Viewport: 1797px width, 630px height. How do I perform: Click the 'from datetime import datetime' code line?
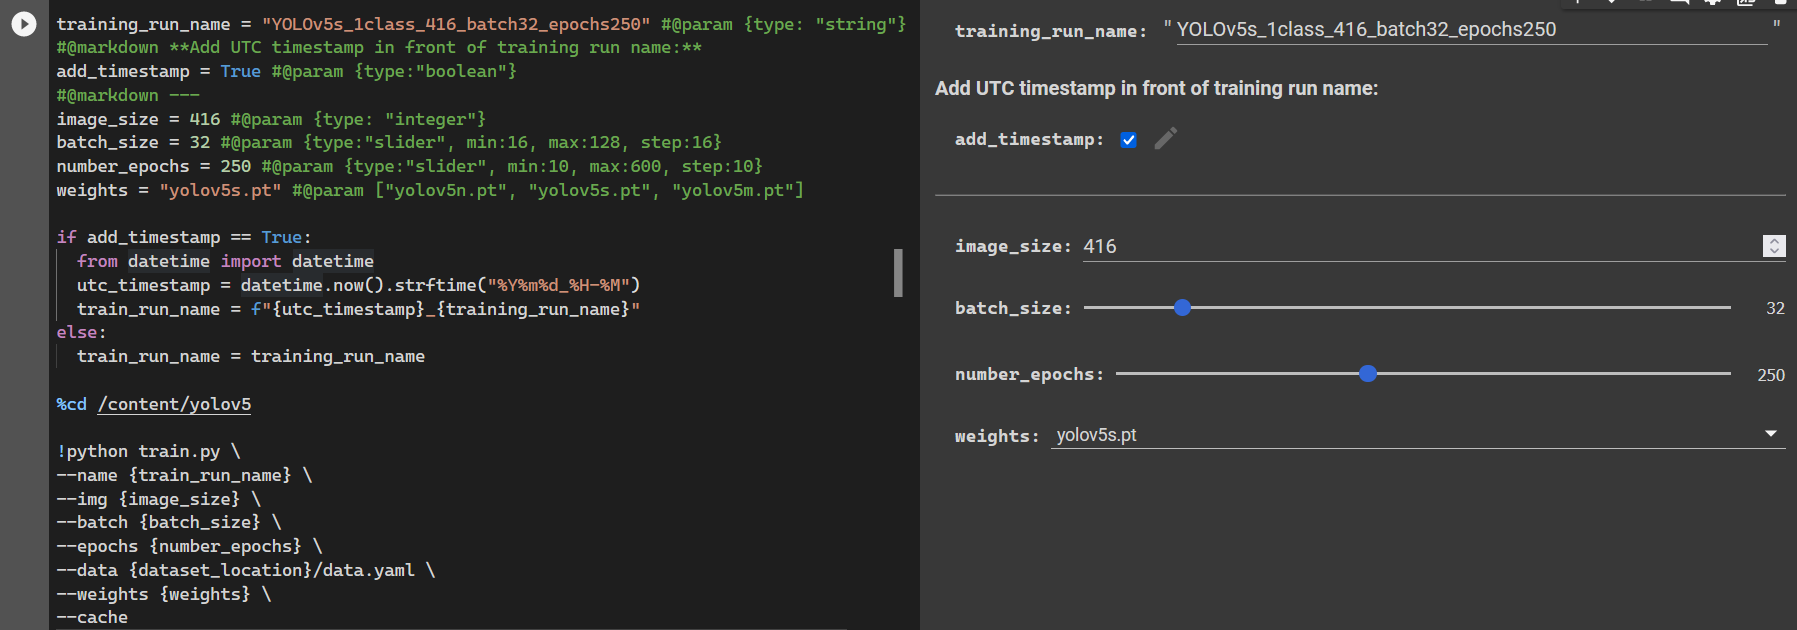[225, 261]
